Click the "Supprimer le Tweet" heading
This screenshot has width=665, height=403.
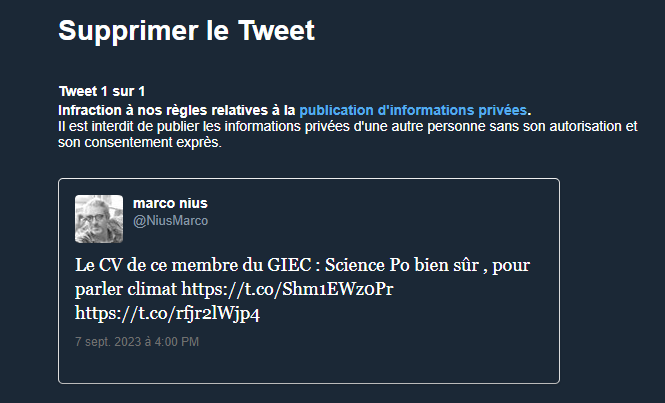click(x=186, y=31)
